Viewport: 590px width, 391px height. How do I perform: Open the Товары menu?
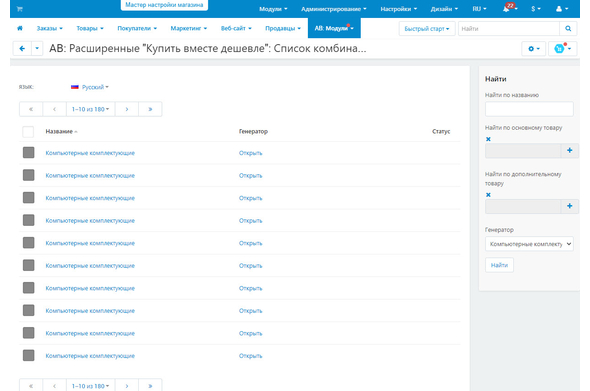pyautogui.click(x=90, y=28)
